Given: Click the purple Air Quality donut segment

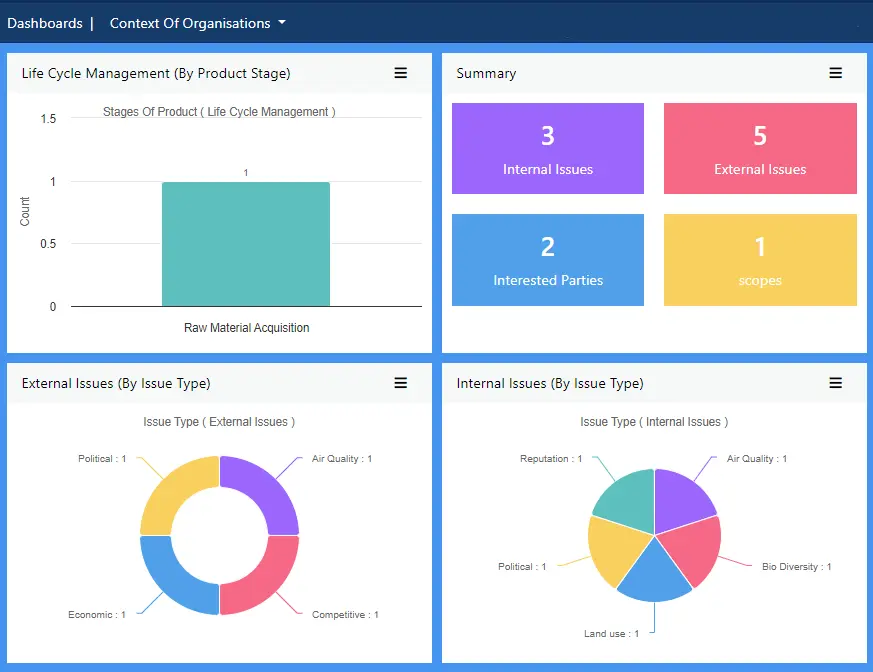Looking at the screenshot, I should [264, 490].
